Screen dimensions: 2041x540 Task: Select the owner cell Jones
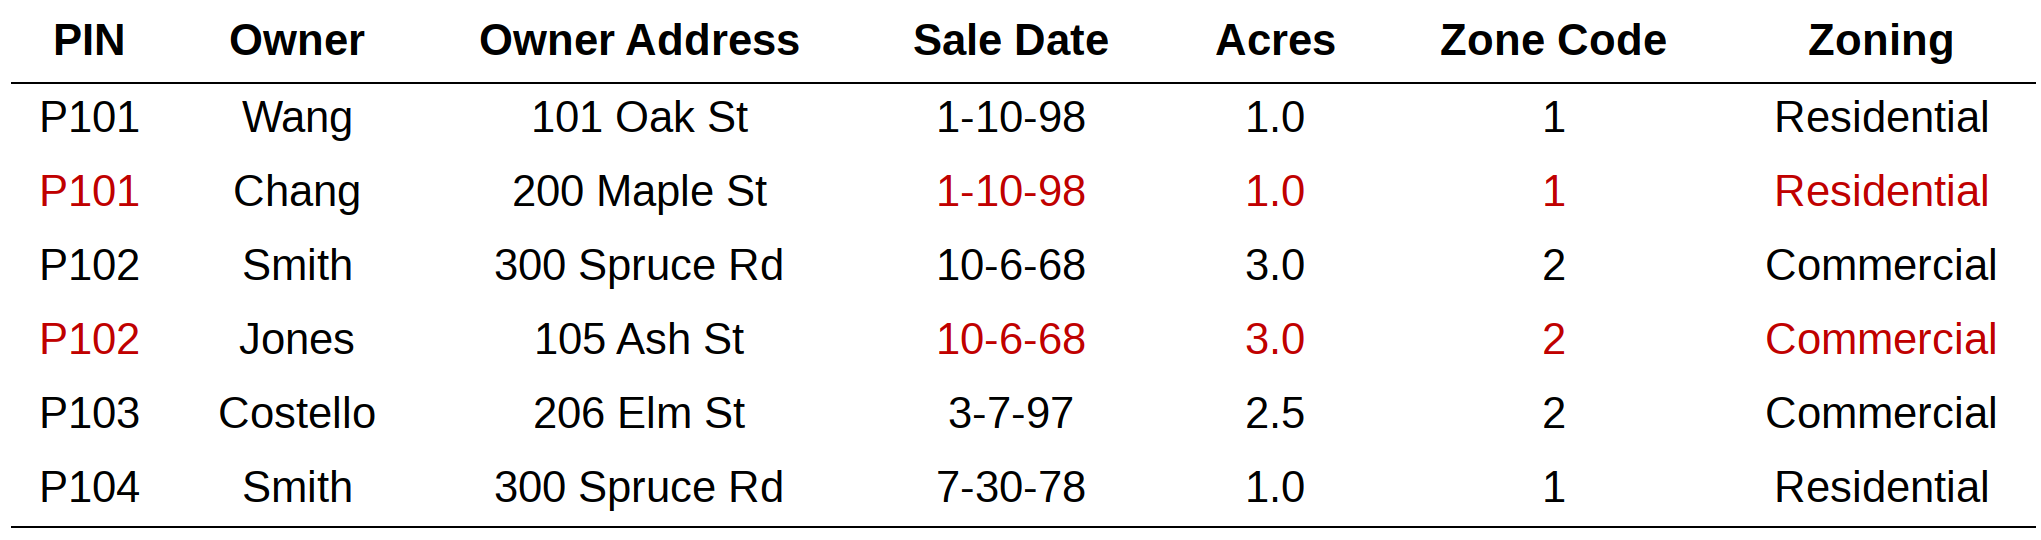click(x=297, y=340)
